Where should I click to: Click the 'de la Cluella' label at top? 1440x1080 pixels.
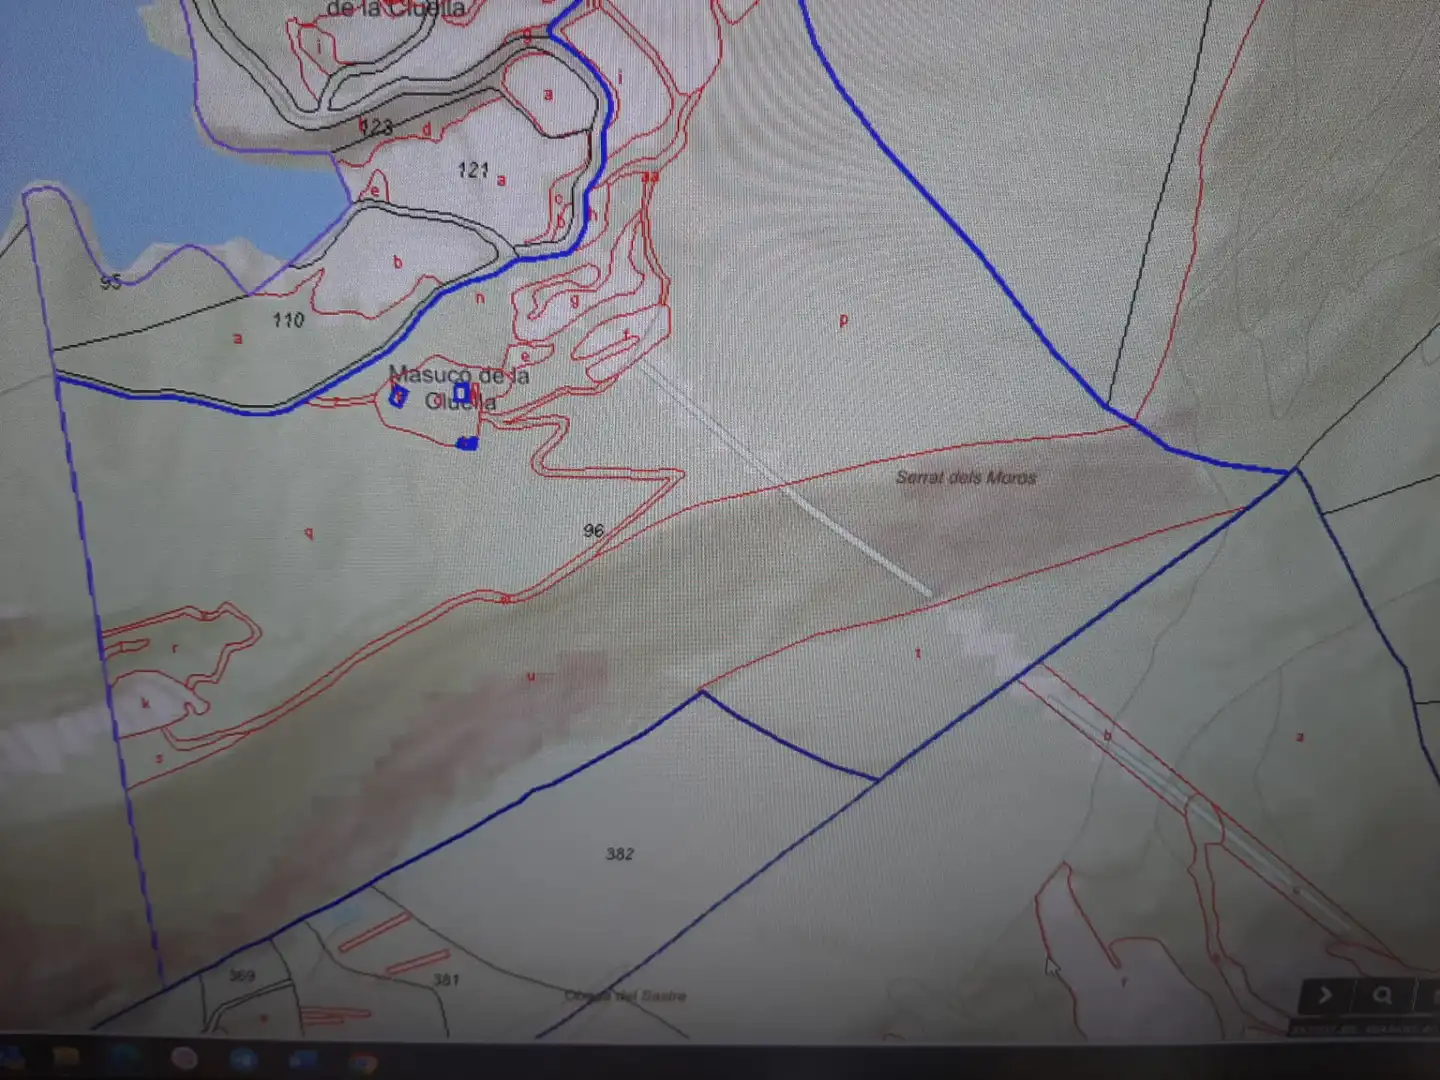coord(396,10)
